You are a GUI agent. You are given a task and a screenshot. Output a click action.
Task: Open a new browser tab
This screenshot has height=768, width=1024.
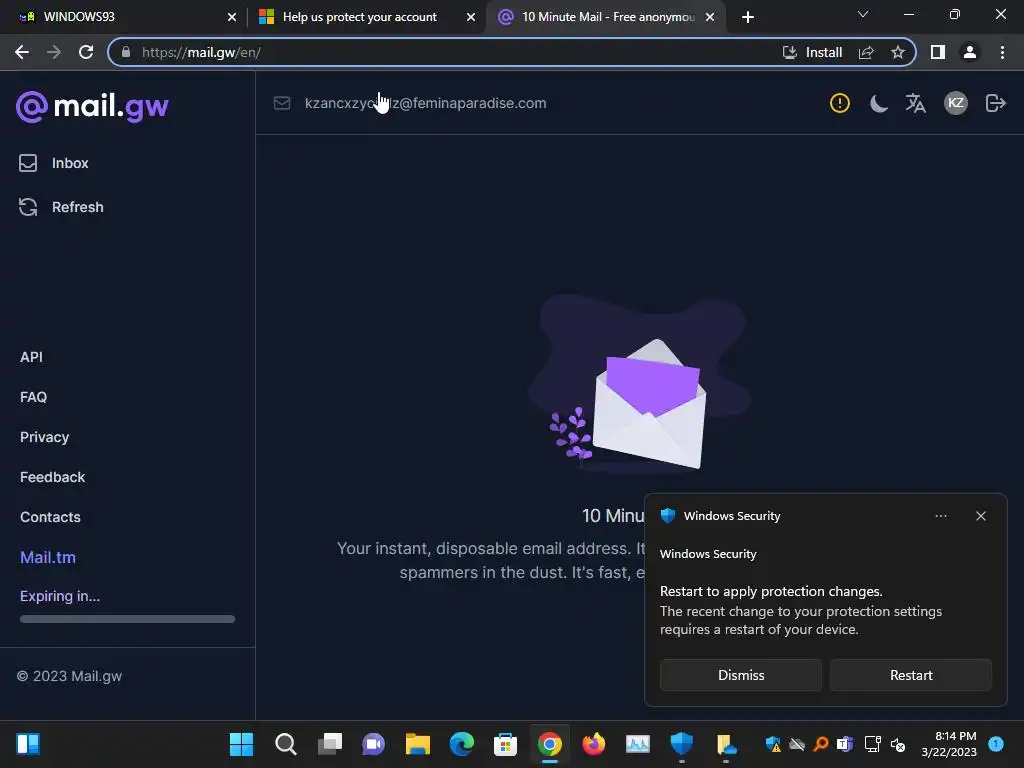pyautogui.click(x=748, y=17)
